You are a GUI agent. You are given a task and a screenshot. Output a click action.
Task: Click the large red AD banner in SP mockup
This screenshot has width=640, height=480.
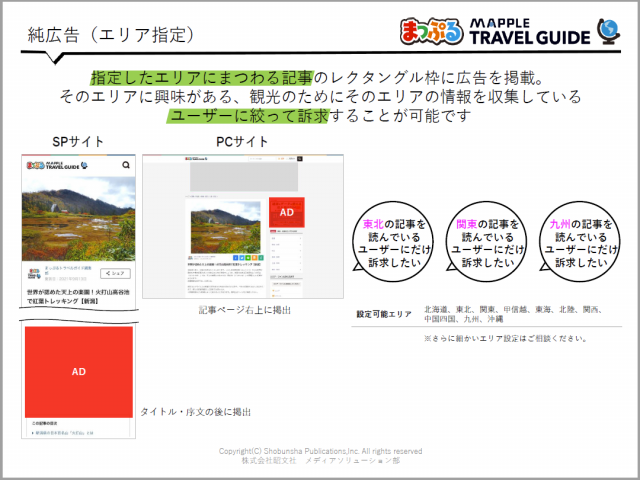point(78,370)
